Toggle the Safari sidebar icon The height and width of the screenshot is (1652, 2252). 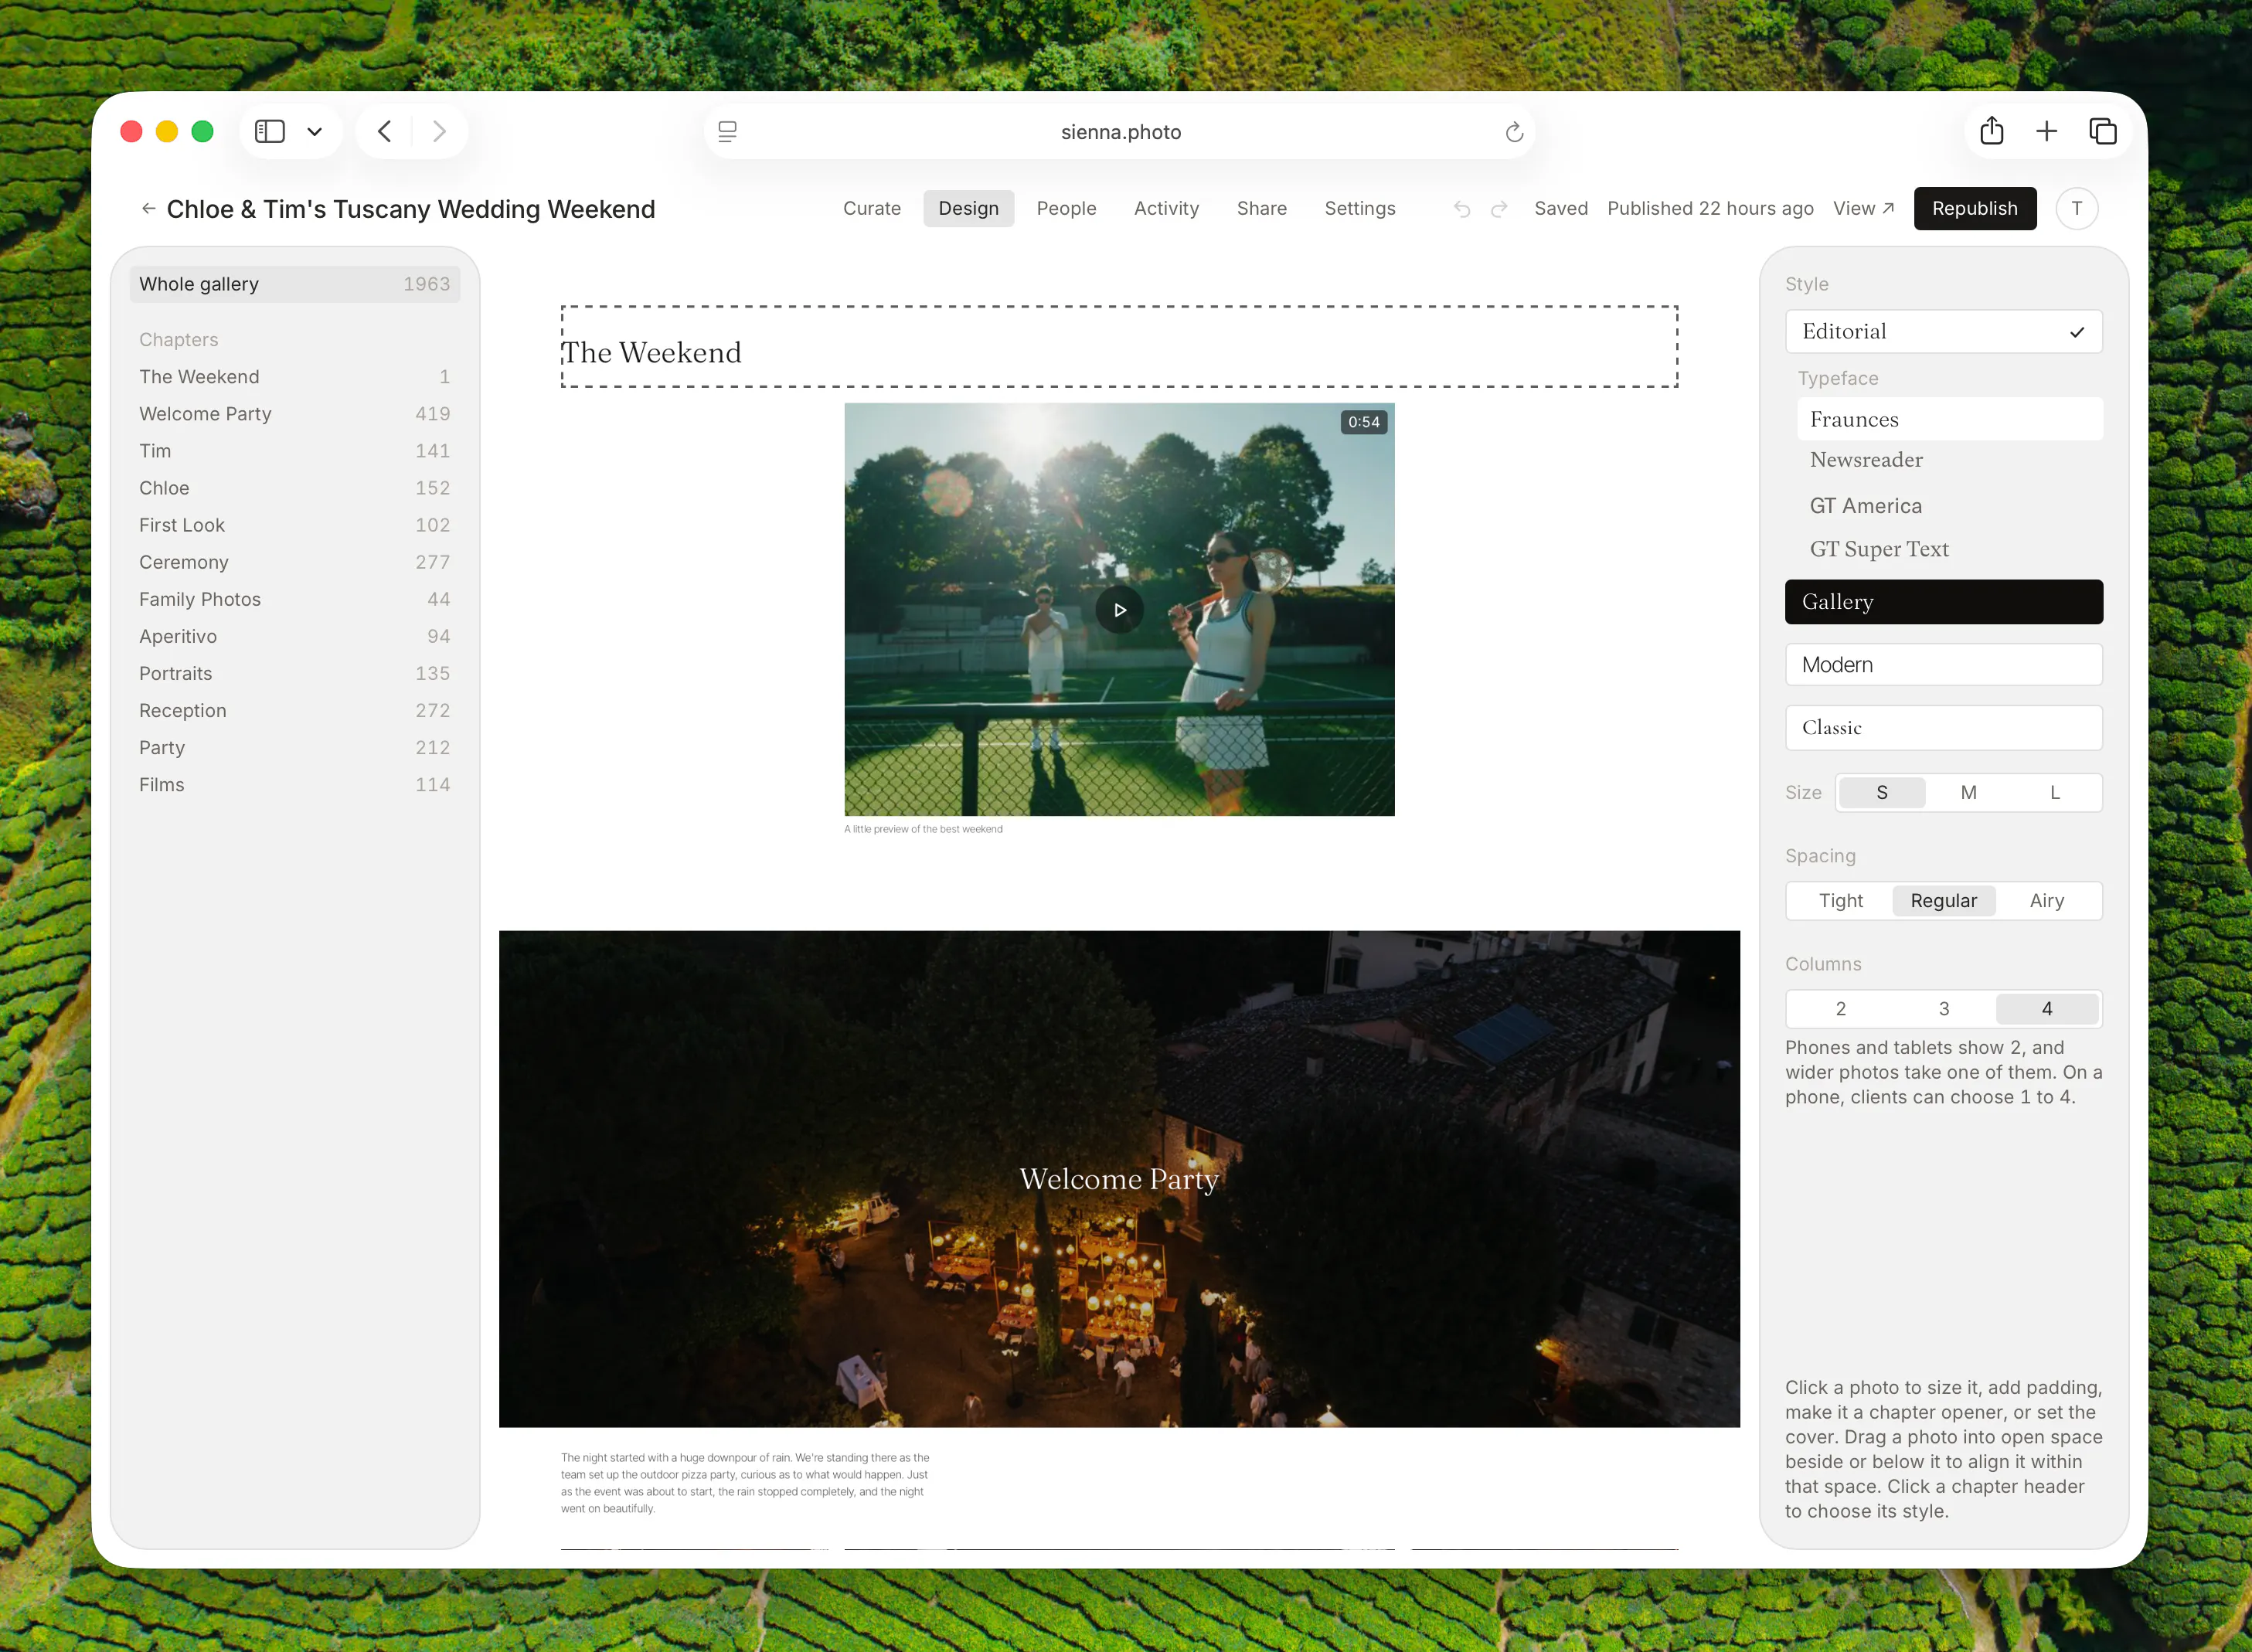269,131
